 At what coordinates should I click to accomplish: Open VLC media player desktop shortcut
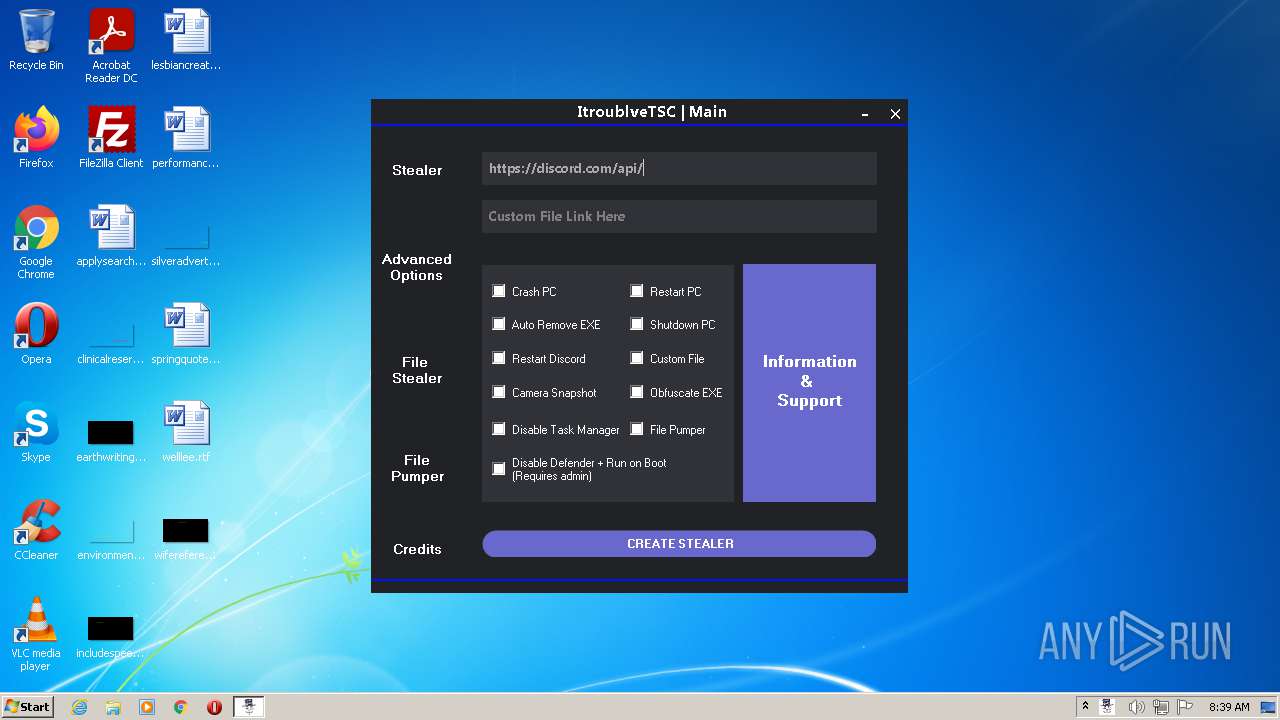[36, 634]
